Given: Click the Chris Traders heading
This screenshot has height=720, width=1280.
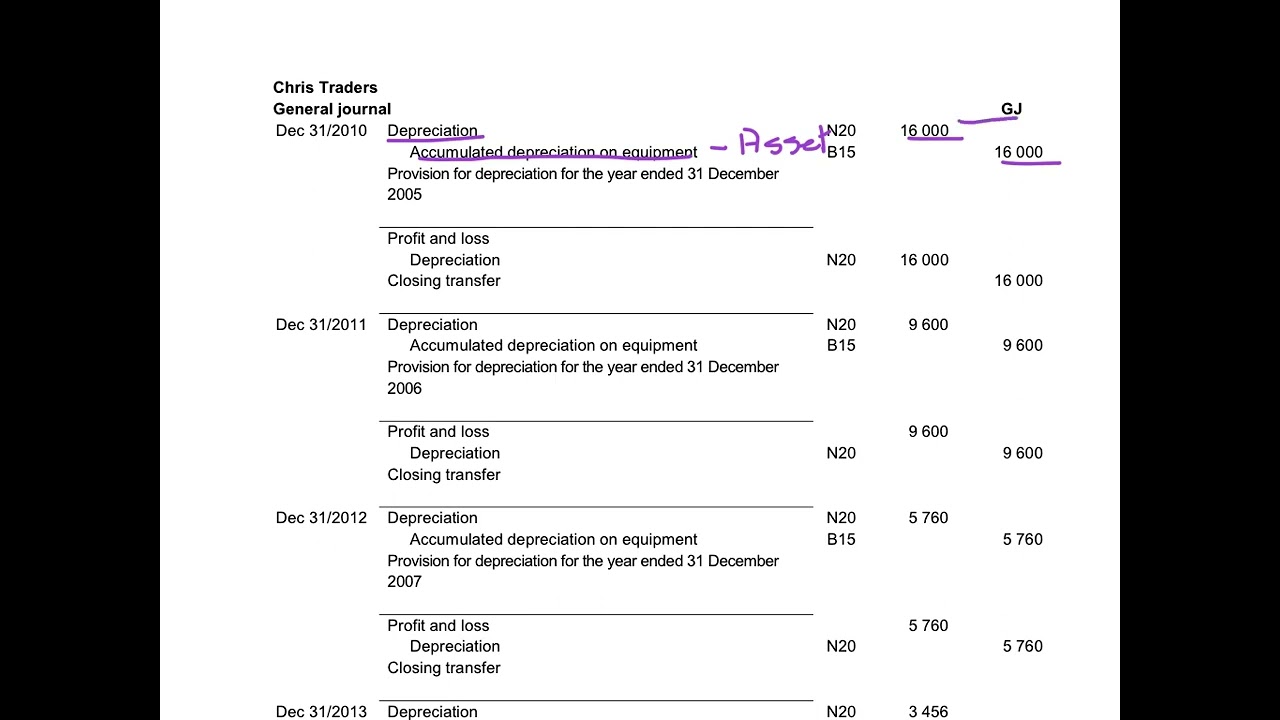Looking at the screenshot, I should (x=325, y=87).
